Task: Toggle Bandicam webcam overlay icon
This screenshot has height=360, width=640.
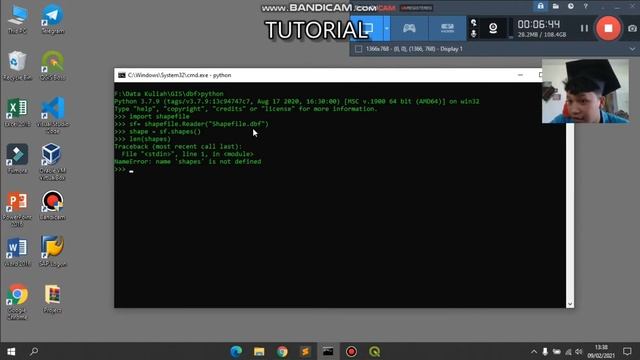Action: [493, 28]
